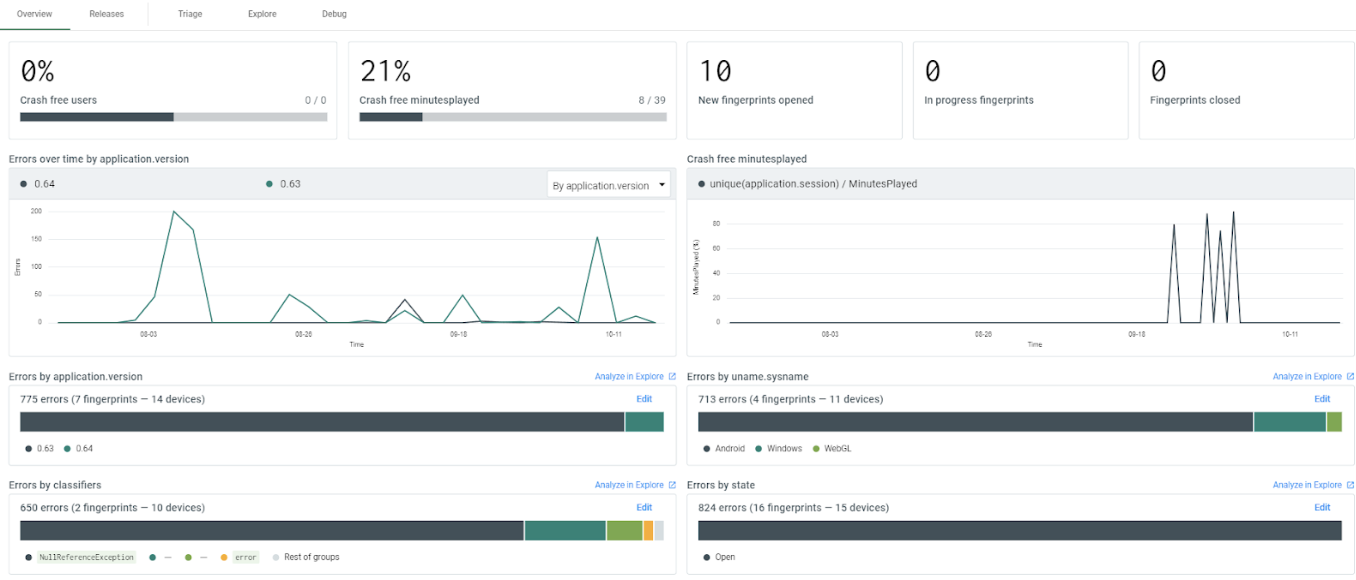Click the Android legend dot

[x=706, y=449]
